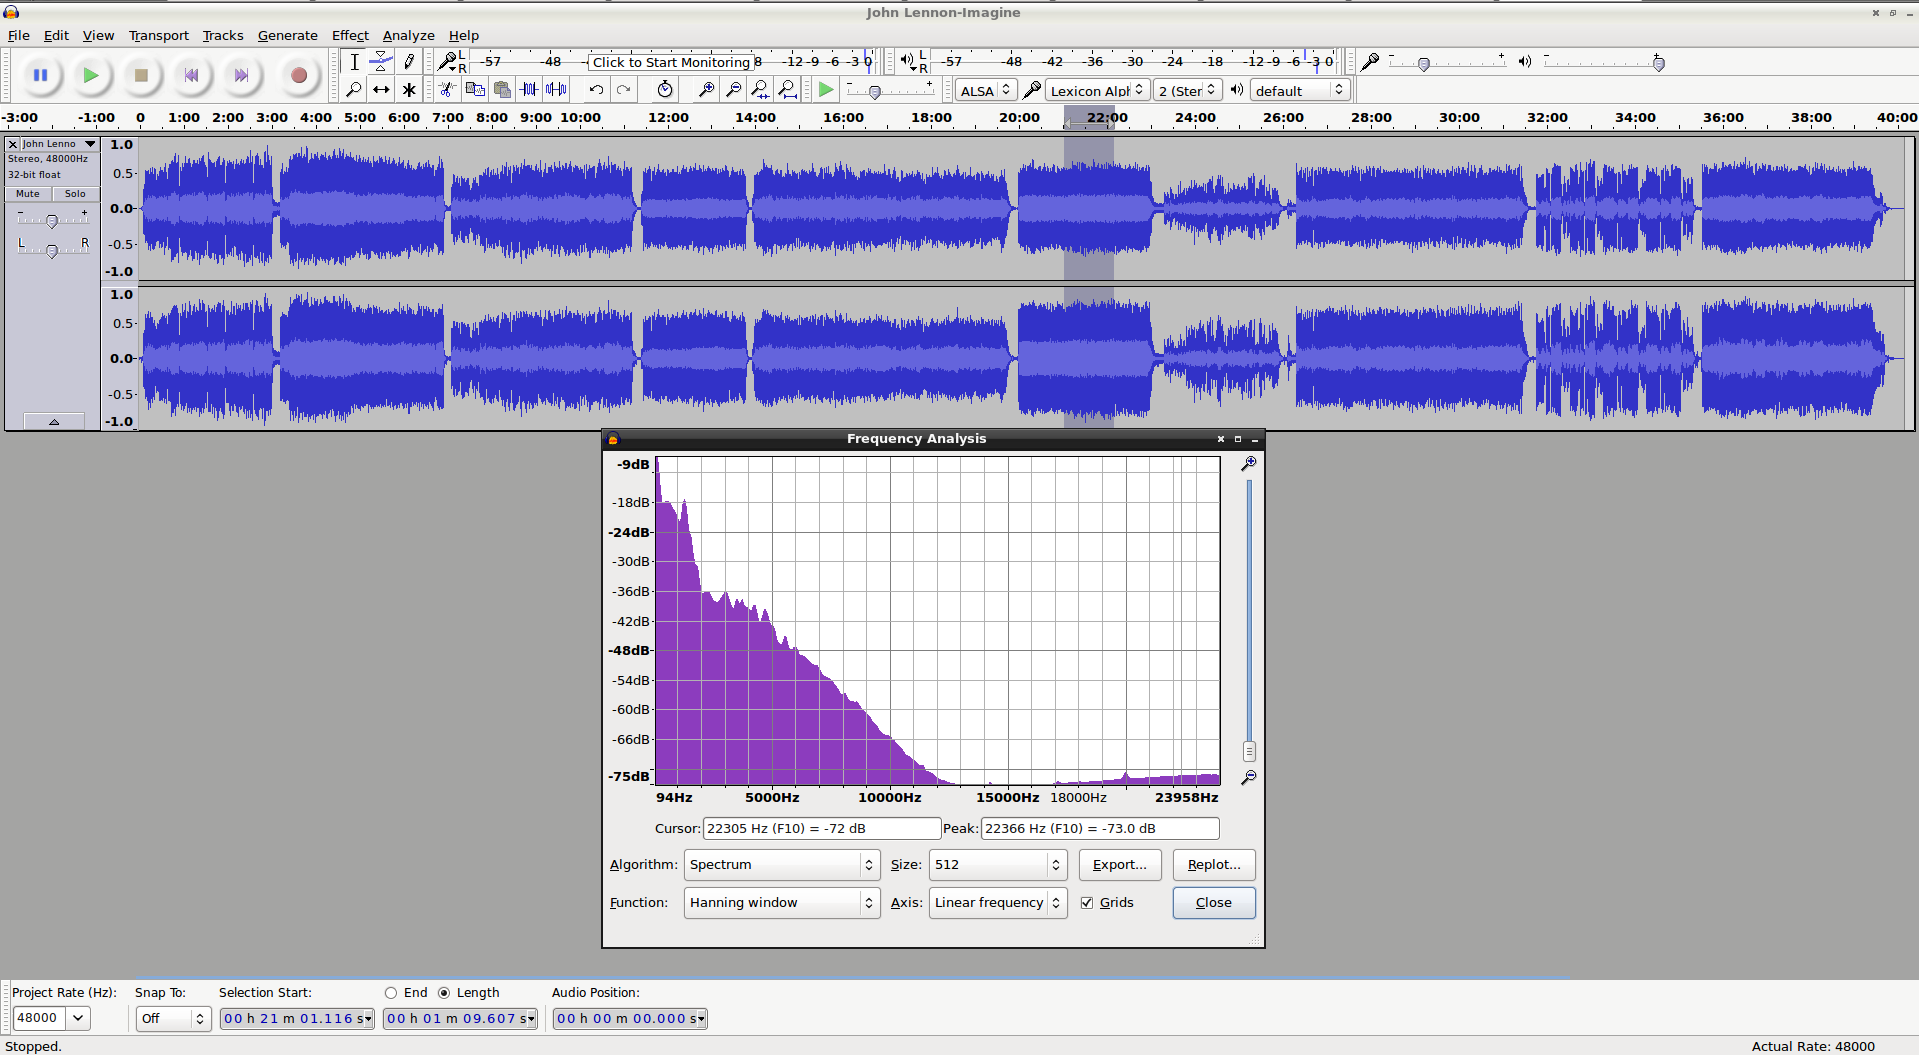Open the Algorithm Spectrum dropdown
The width and height of the screenshot is (1919, 1055).
click(782, 865)
